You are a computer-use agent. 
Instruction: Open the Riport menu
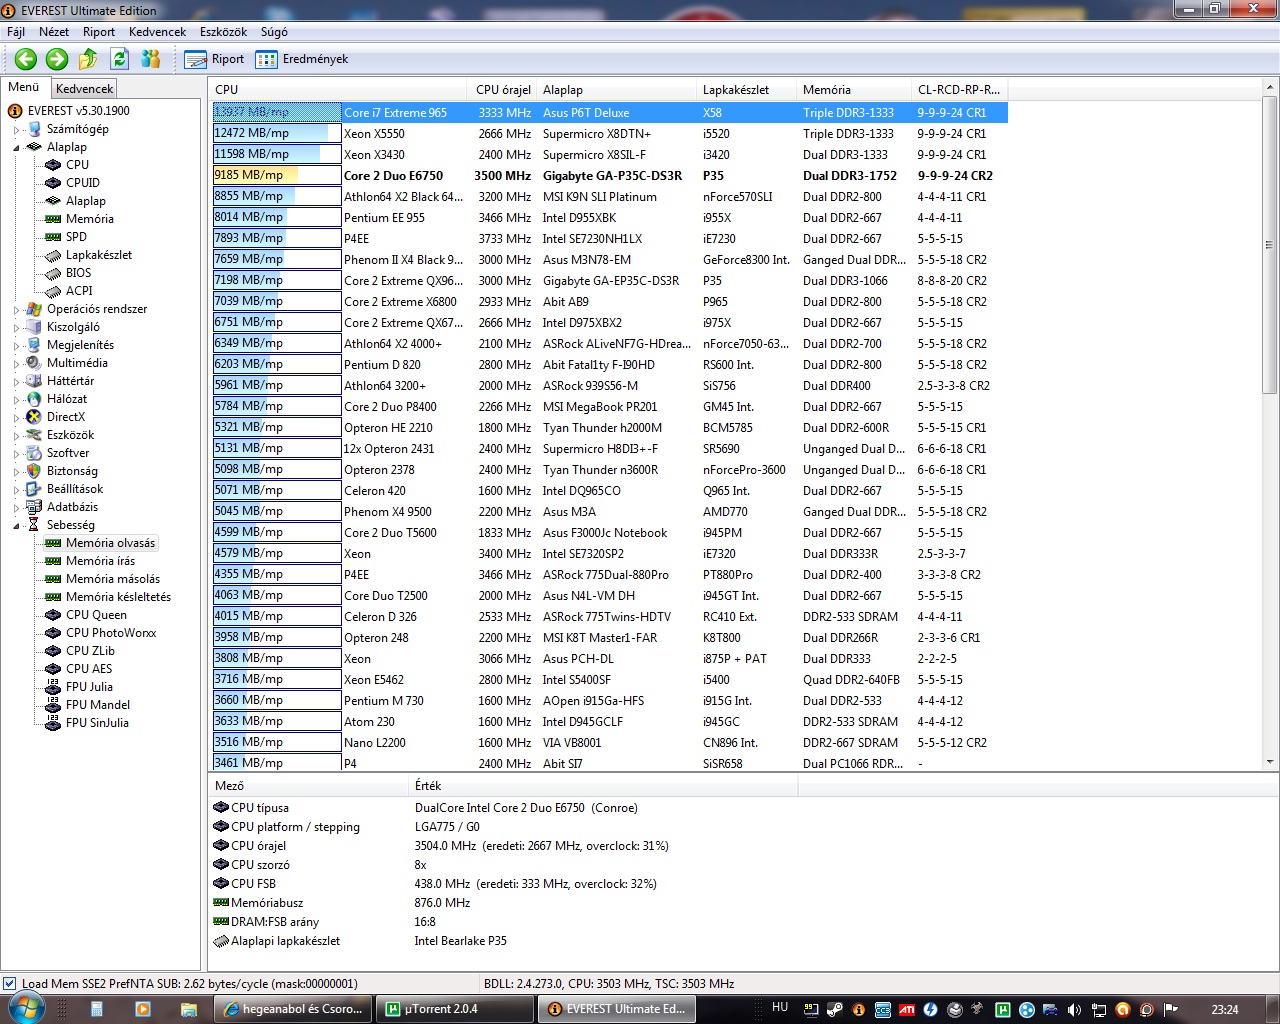pos(99,32)
